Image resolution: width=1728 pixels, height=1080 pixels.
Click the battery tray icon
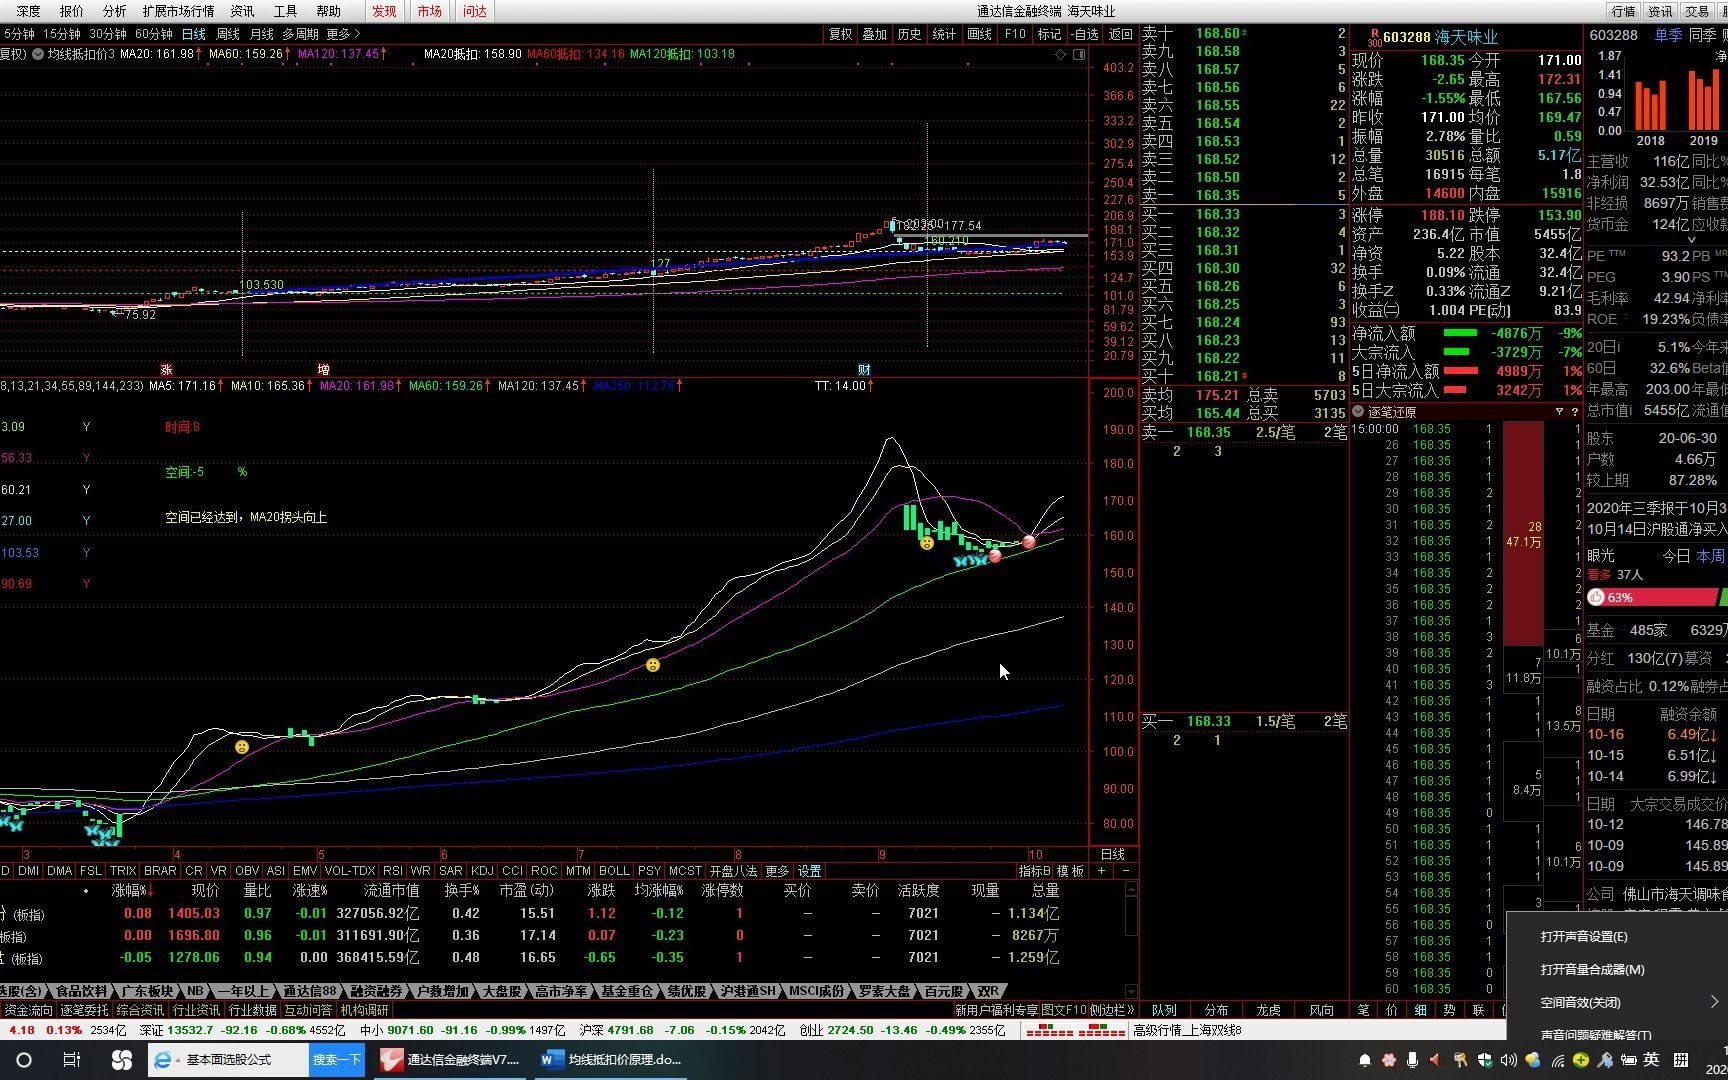1629,1060
